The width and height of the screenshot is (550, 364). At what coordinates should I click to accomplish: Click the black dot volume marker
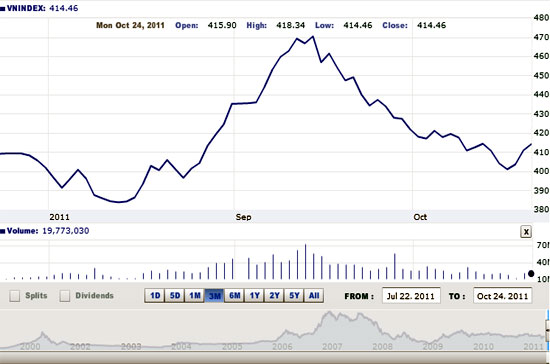click(x=531, y=273)
